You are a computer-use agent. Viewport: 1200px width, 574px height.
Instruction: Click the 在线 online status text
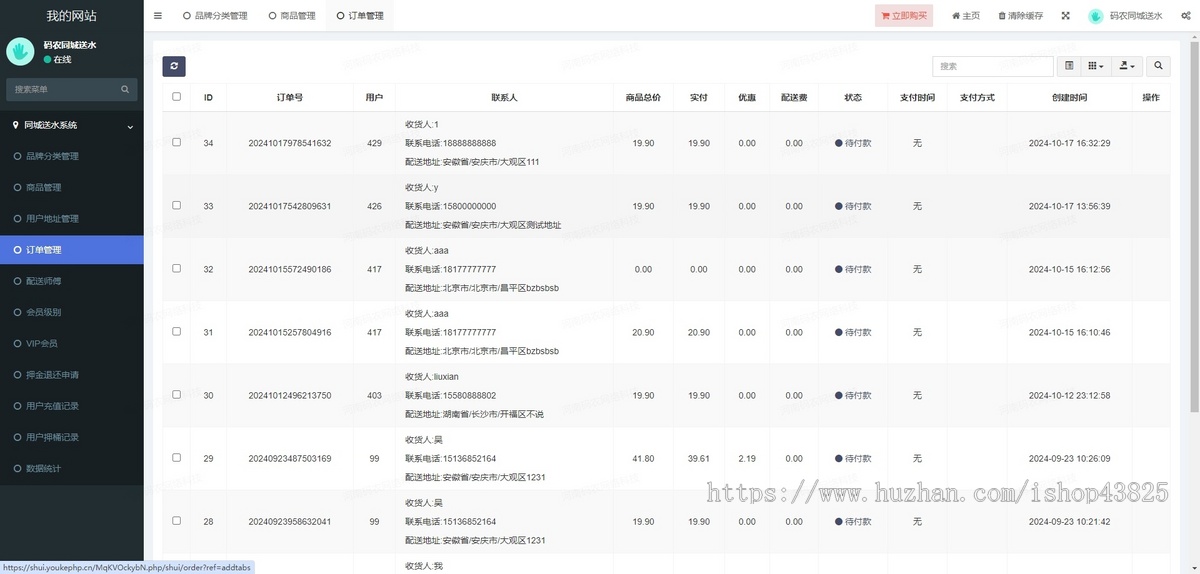pyautogui.click(x=63, y=60)
